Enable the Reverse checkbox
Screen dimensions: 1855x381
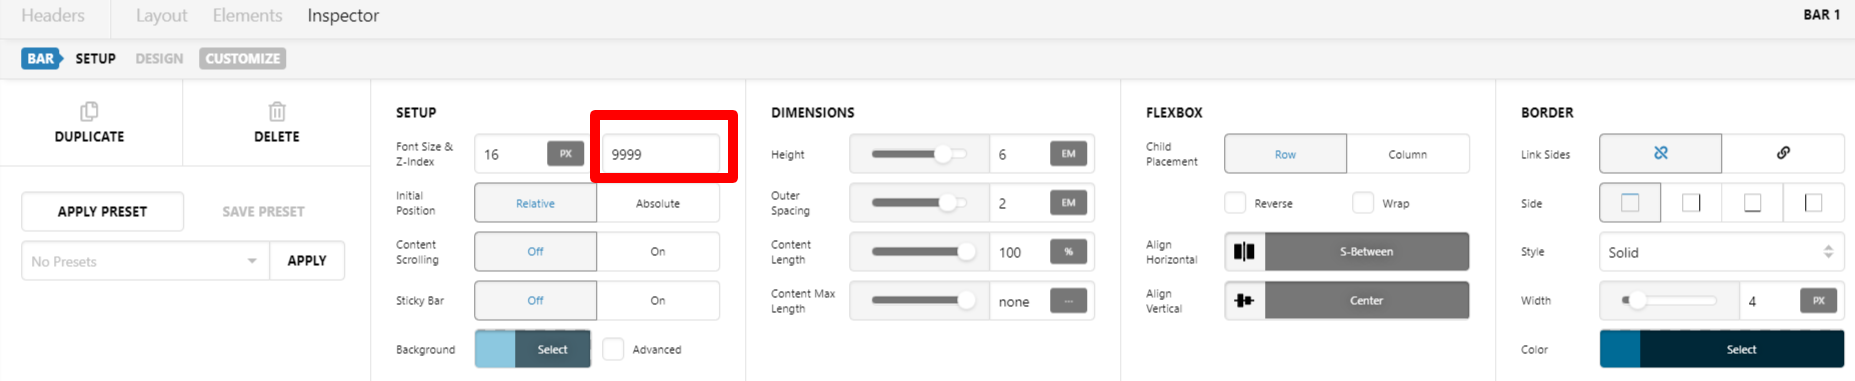pos(1235,203)
